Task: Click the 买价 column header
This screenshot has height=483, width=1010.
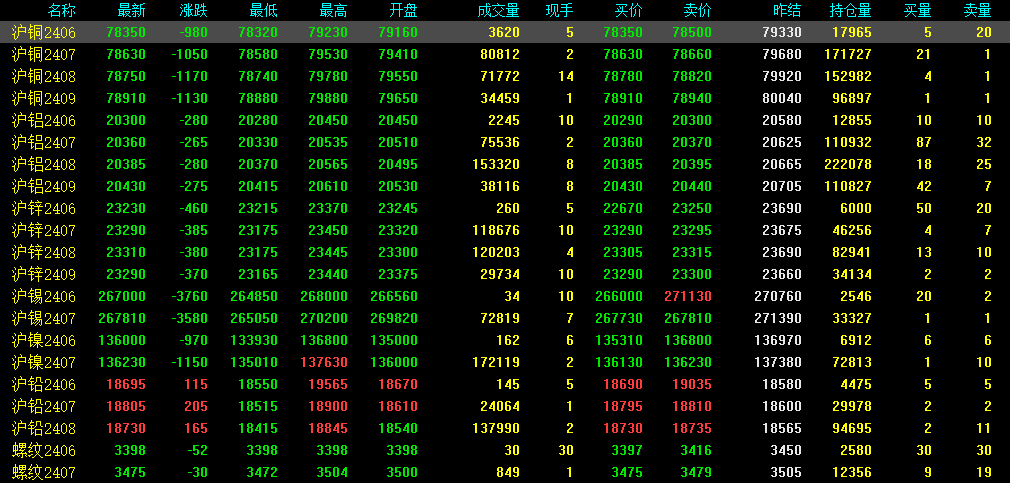Action: tap(629, 10)
